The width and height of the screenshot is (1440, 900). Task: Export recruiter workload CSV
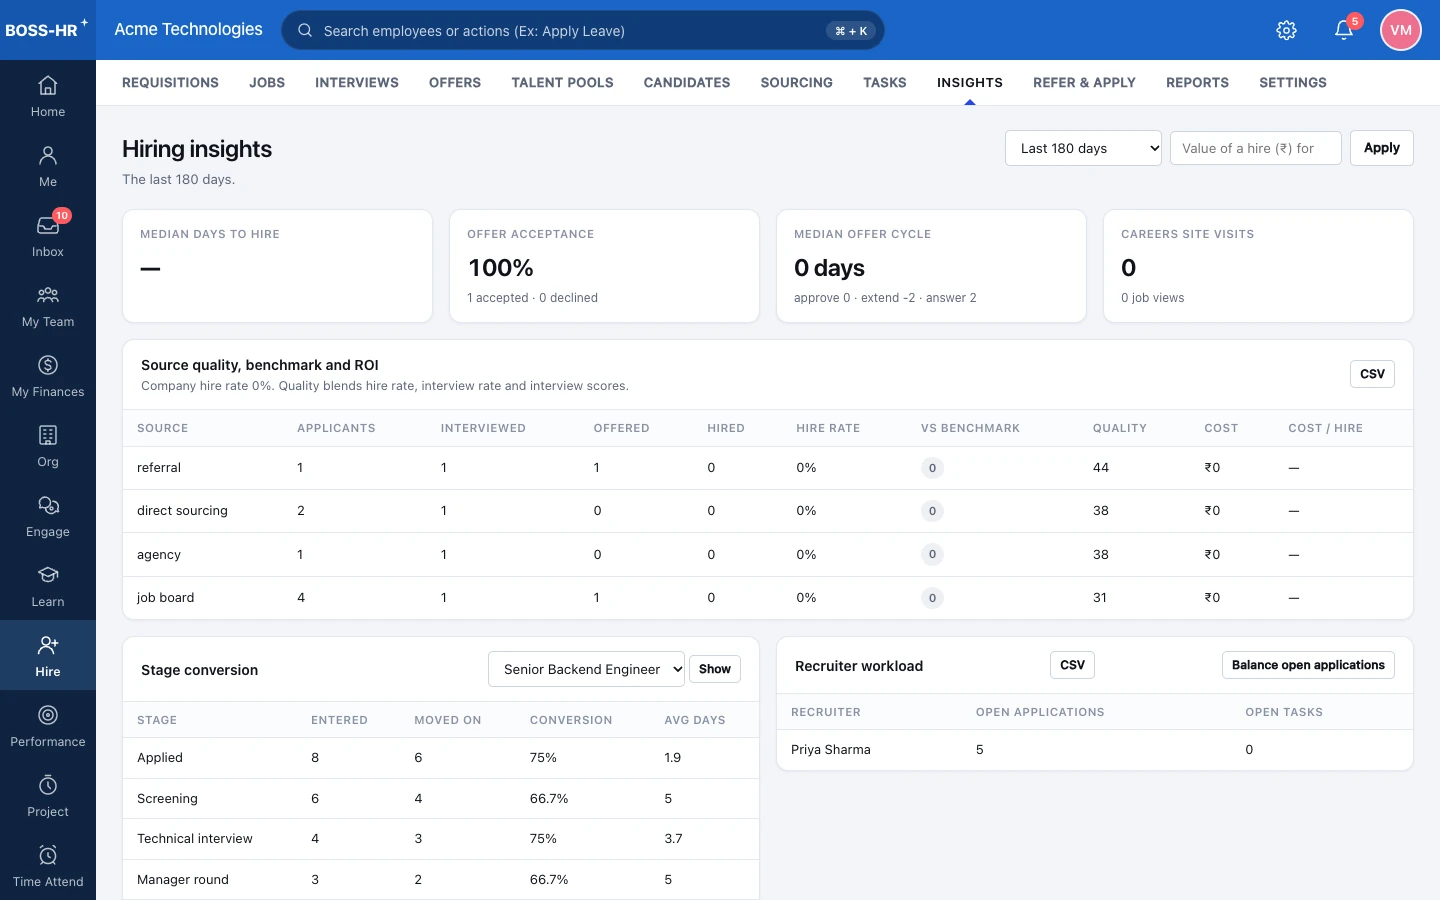point(1072,665)
